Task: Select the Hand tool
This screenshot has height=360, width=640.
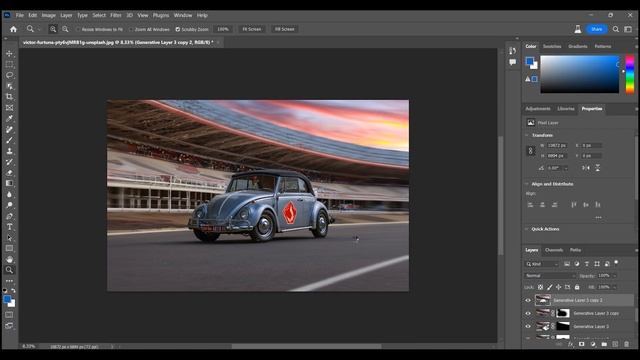Action: [9, 259]
